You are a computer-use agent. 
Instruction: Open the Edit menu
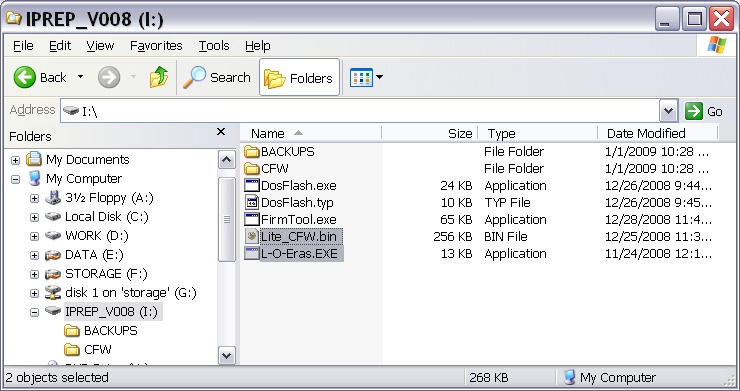coord(60,46)
